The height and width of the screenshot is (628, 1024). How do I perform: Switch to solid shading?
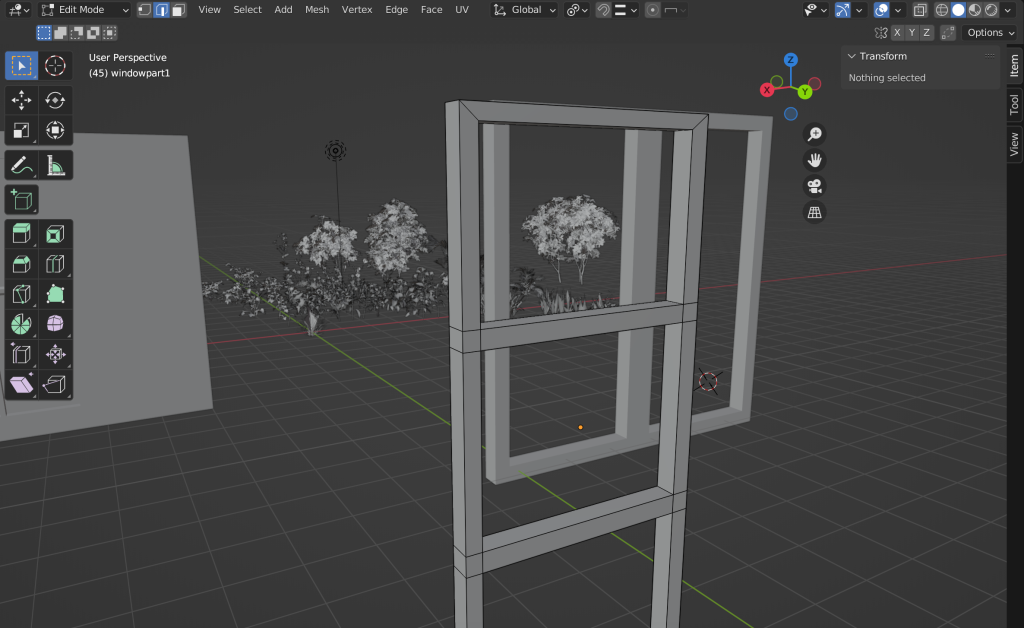tap(958, 10)
